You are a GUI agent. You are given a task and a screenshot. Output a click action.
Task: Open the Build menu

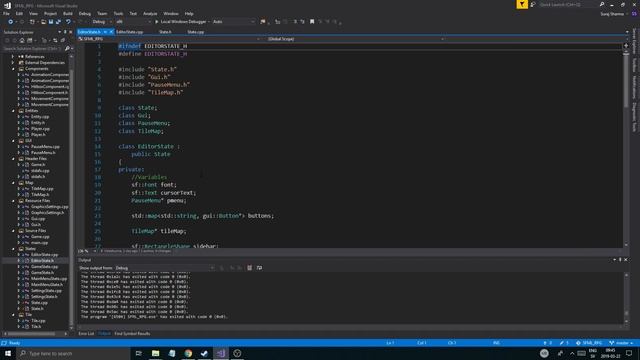click(x=68, y=13)
